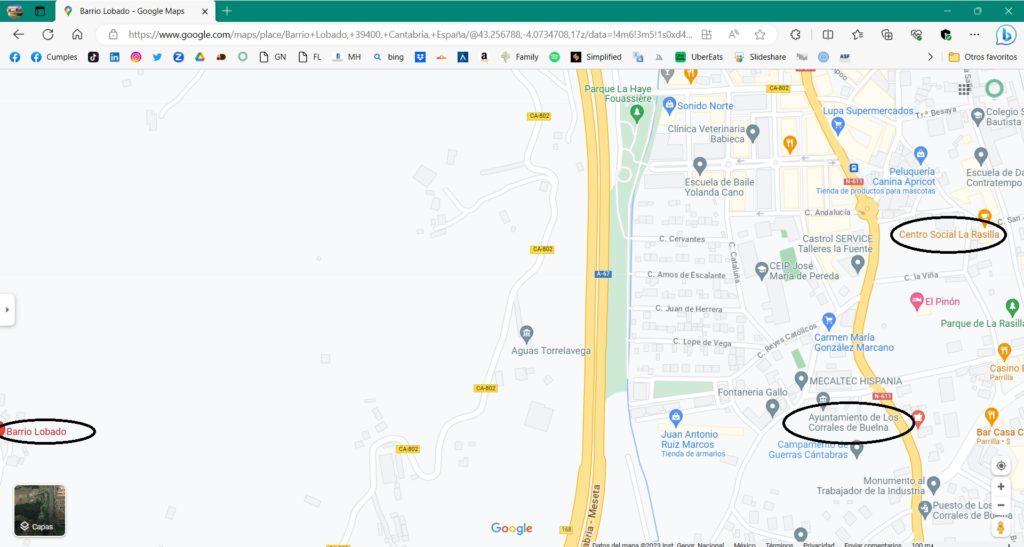
Task: Click Lupa Supermercados label
Action: click(x=868, y=111)
